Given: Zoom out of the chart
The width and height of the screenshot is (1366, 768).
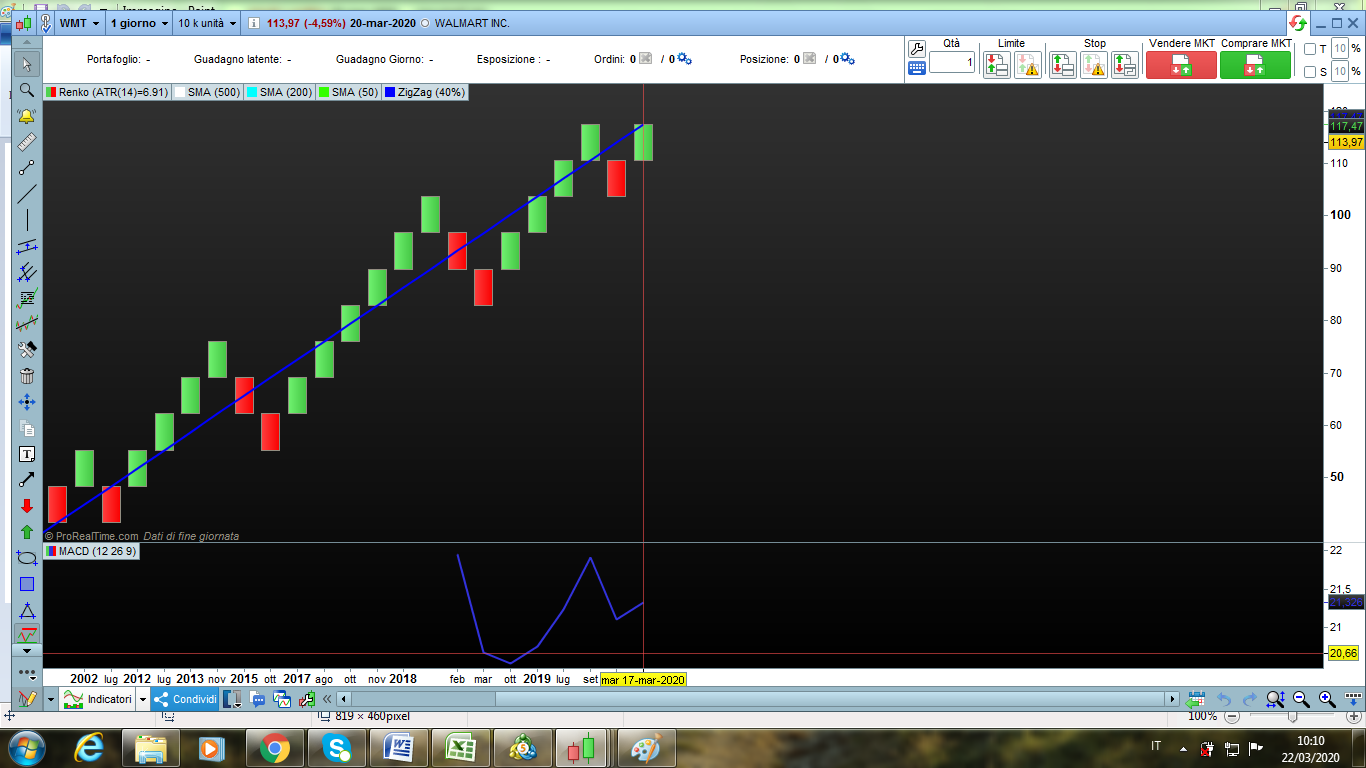Looking at the screenshot, I should [x=1301, y=699].
